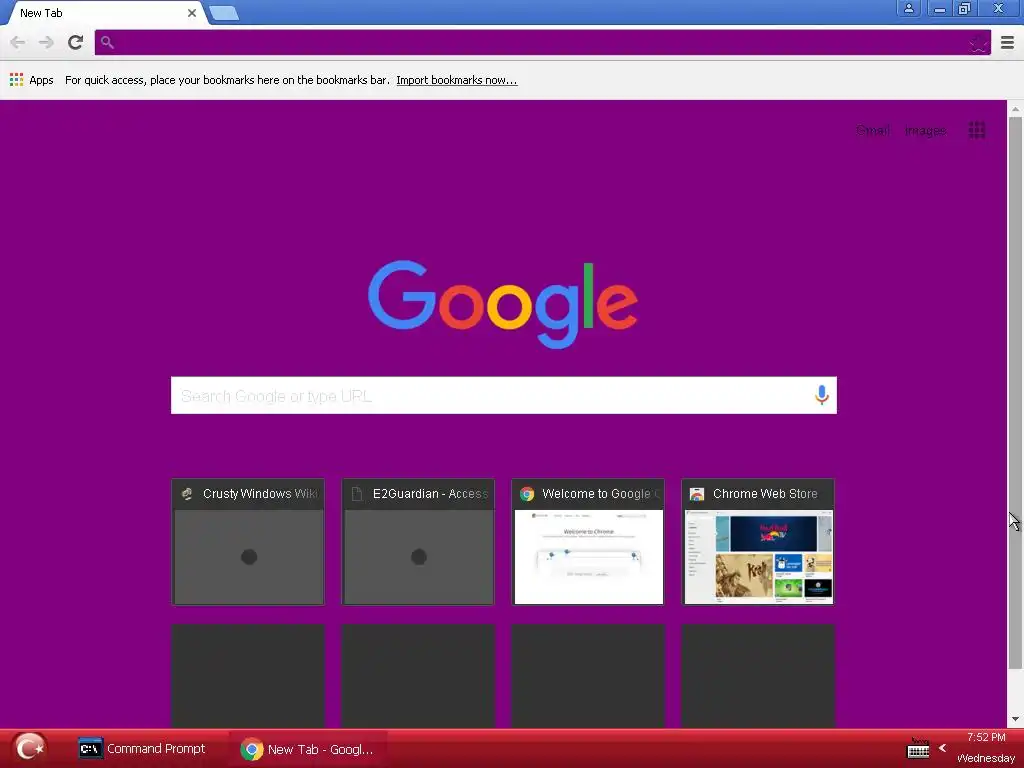Viewport: 1024px width, 768px height.
Task: Click the browser Back arrow
Action: click(18, 42)
